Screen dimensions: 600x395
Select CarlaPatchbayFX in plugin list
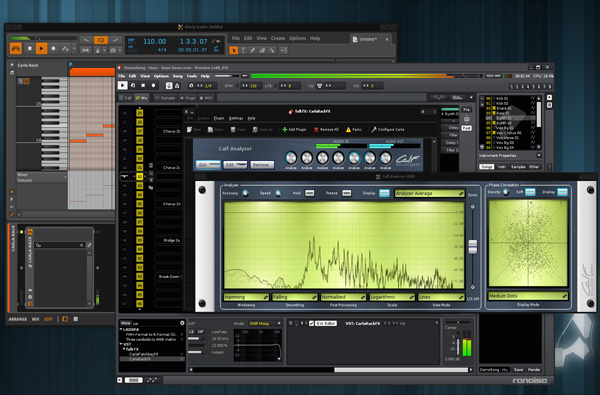tap(143, 354)
